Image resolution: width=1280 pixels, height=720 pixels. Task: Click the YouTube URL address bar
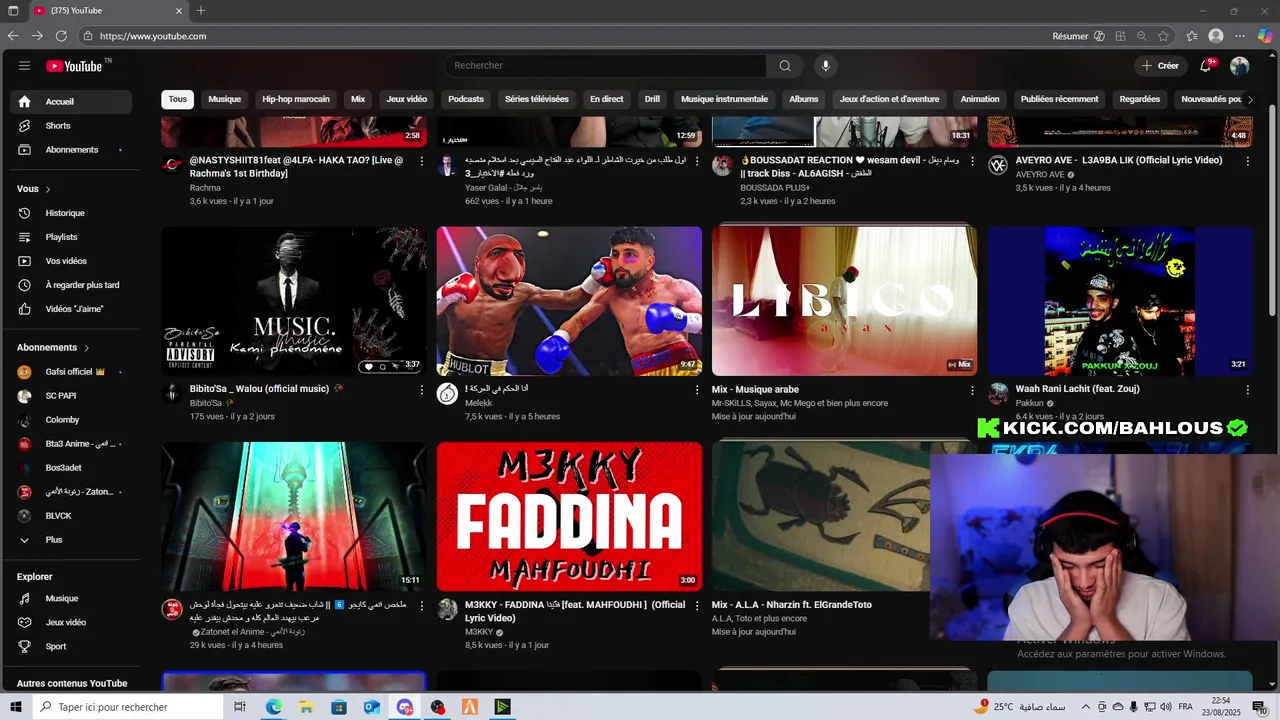153,36
